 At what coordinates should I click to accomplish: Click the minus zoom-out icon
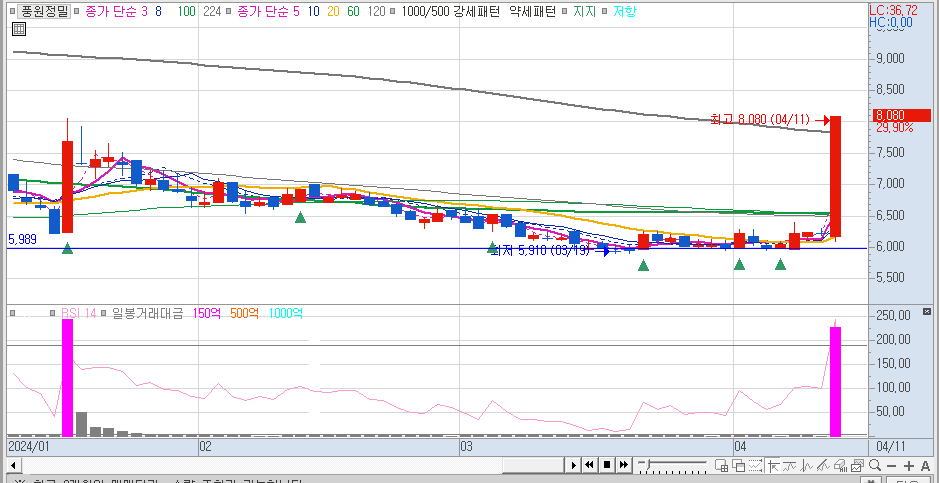point(892,466)
